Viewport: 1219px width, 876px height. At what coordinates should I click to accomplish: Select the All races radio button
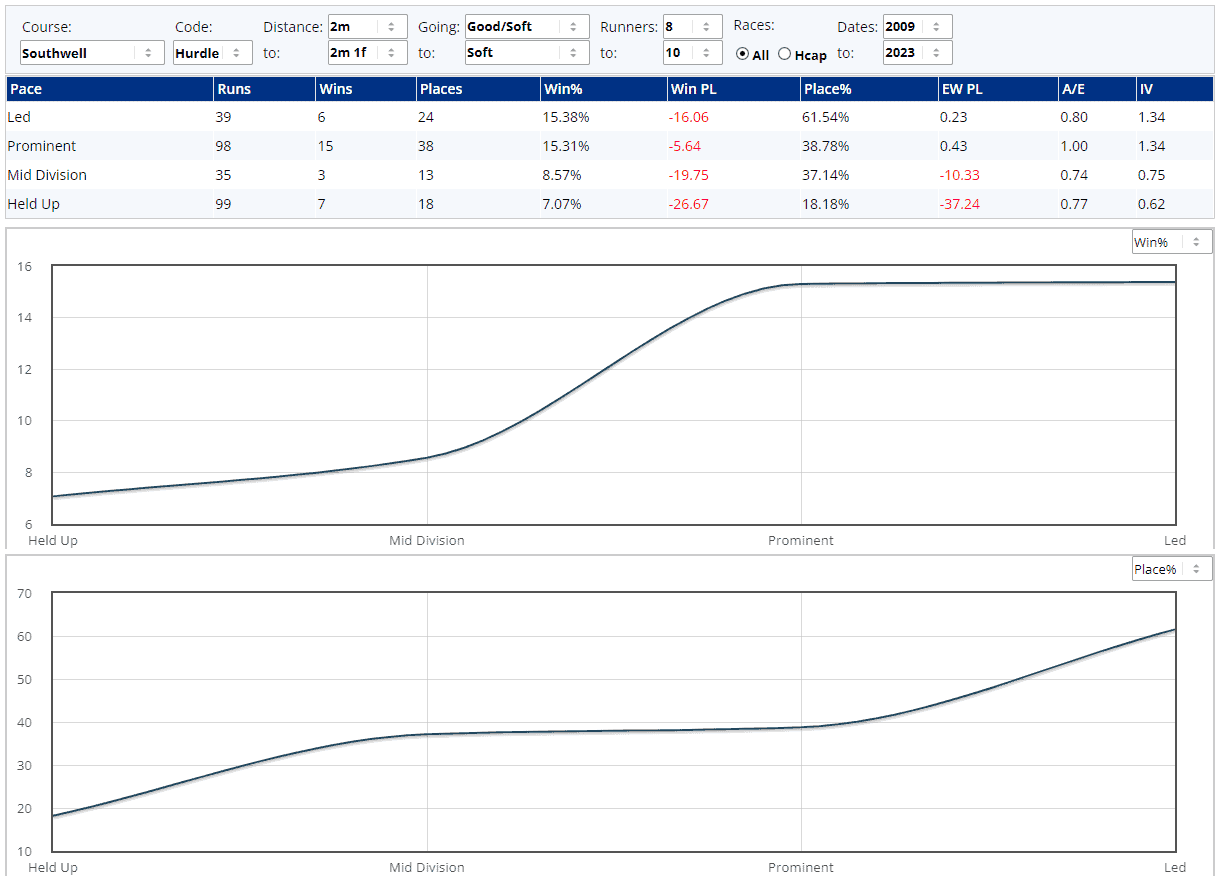pos(743,55)
